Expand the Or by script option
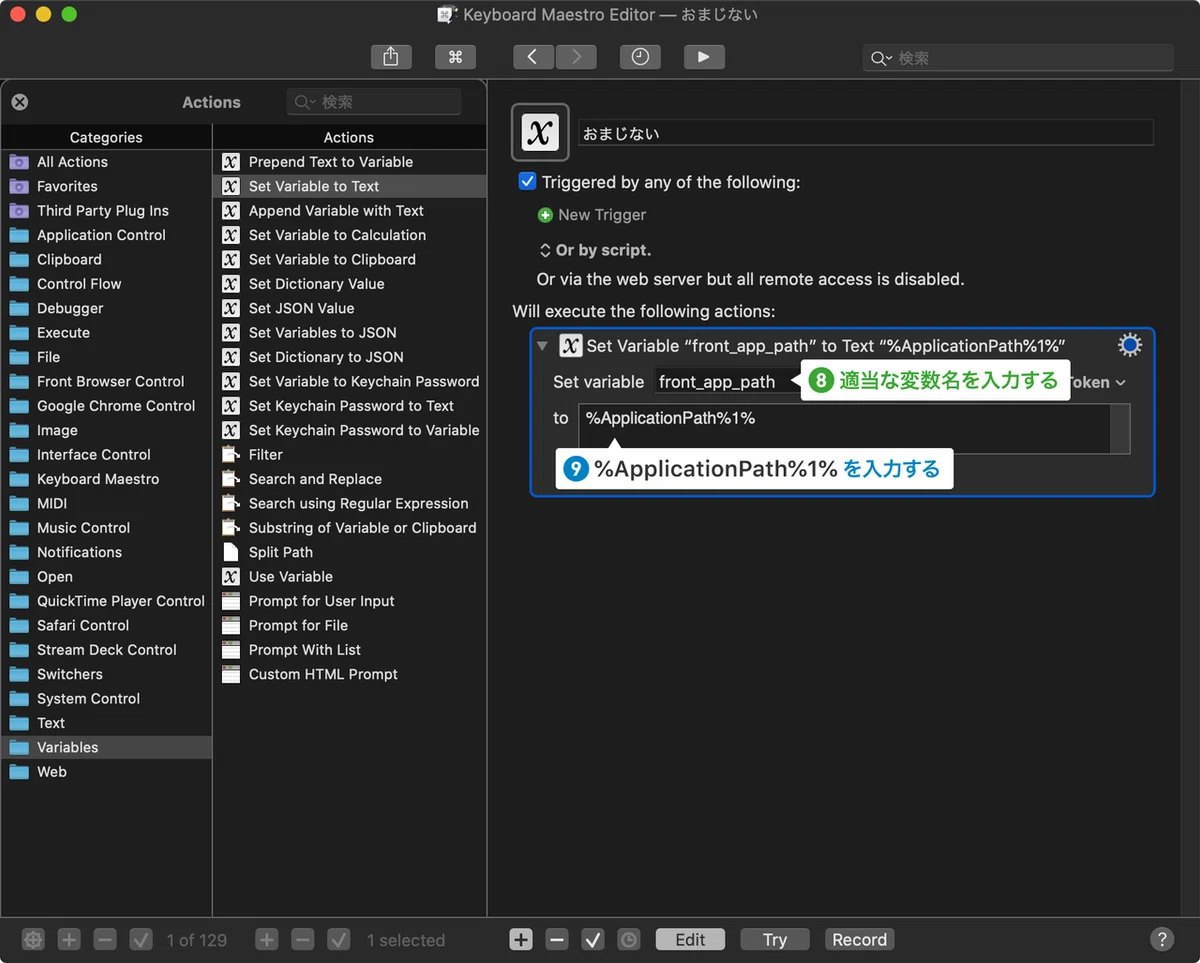The image size is (1200, 963). coord(595,250)
